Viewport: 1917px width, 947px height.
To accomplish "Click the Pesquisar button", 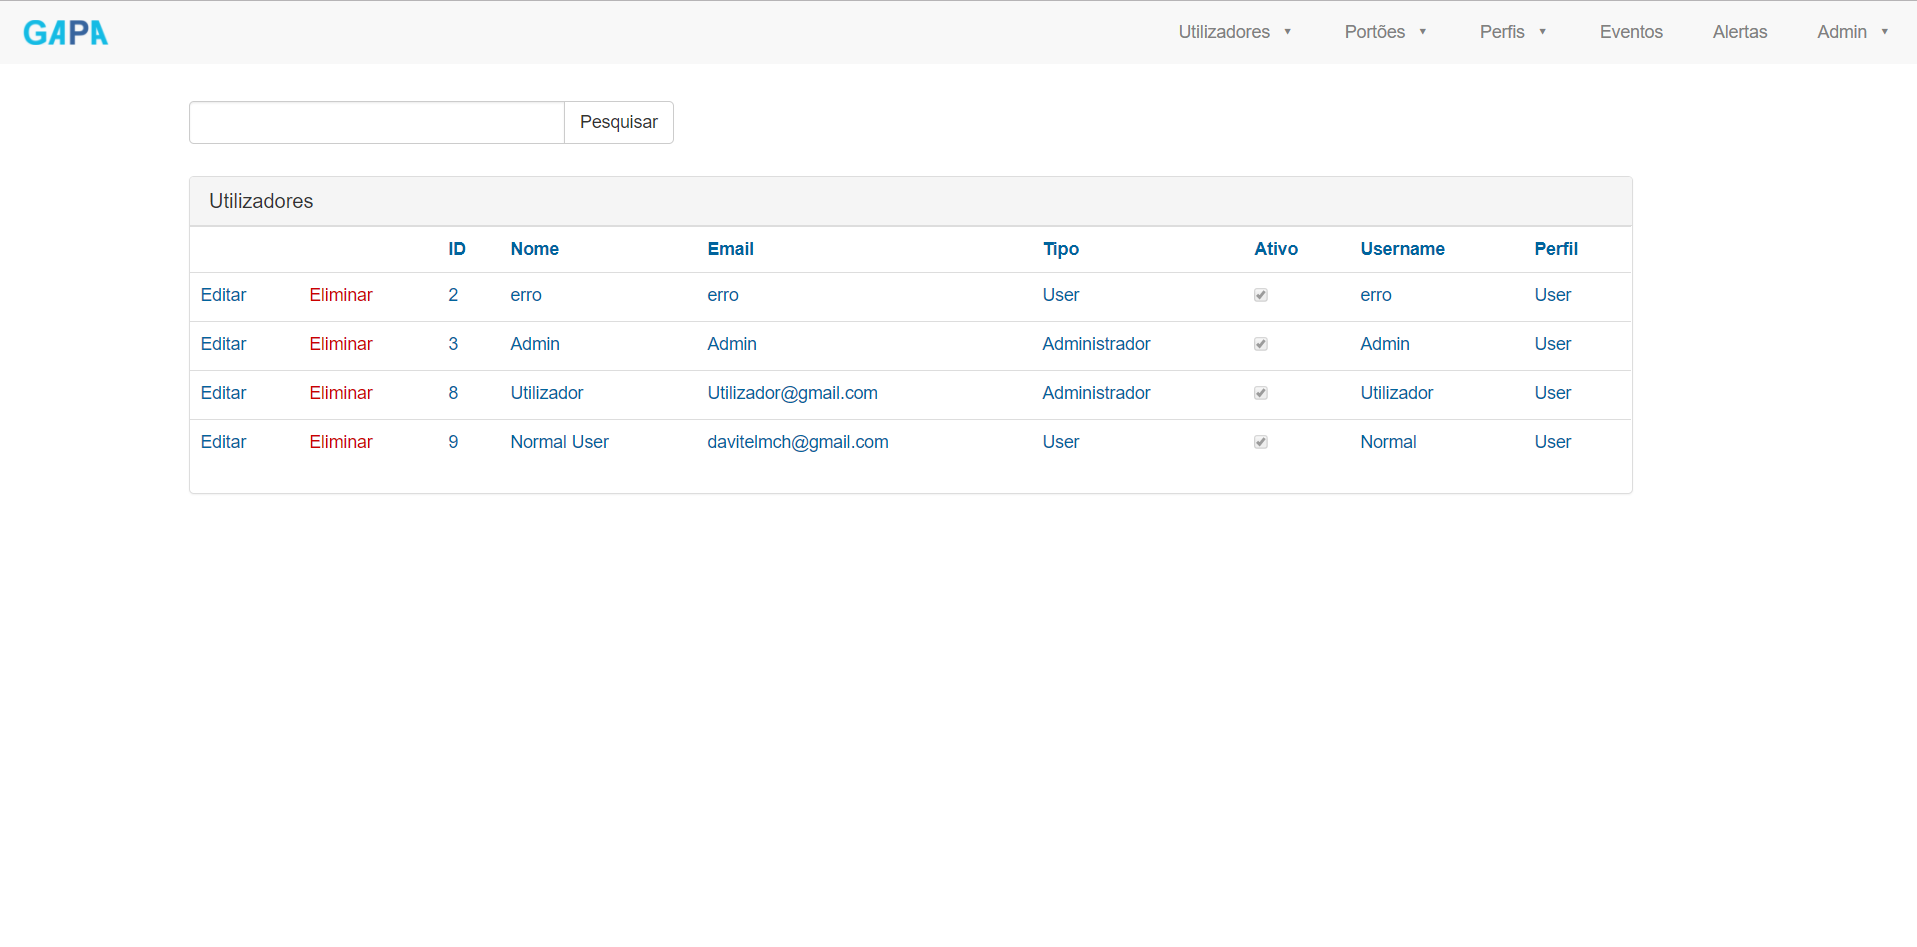I will (619, 122).
